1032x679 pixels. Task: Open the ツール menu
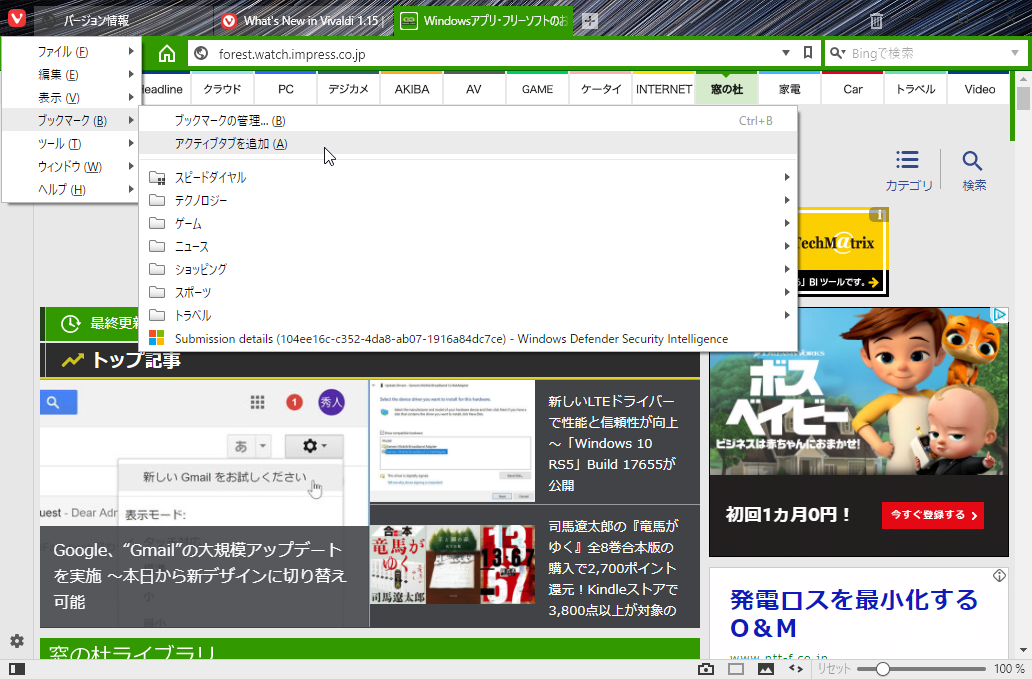click(70, 143)
